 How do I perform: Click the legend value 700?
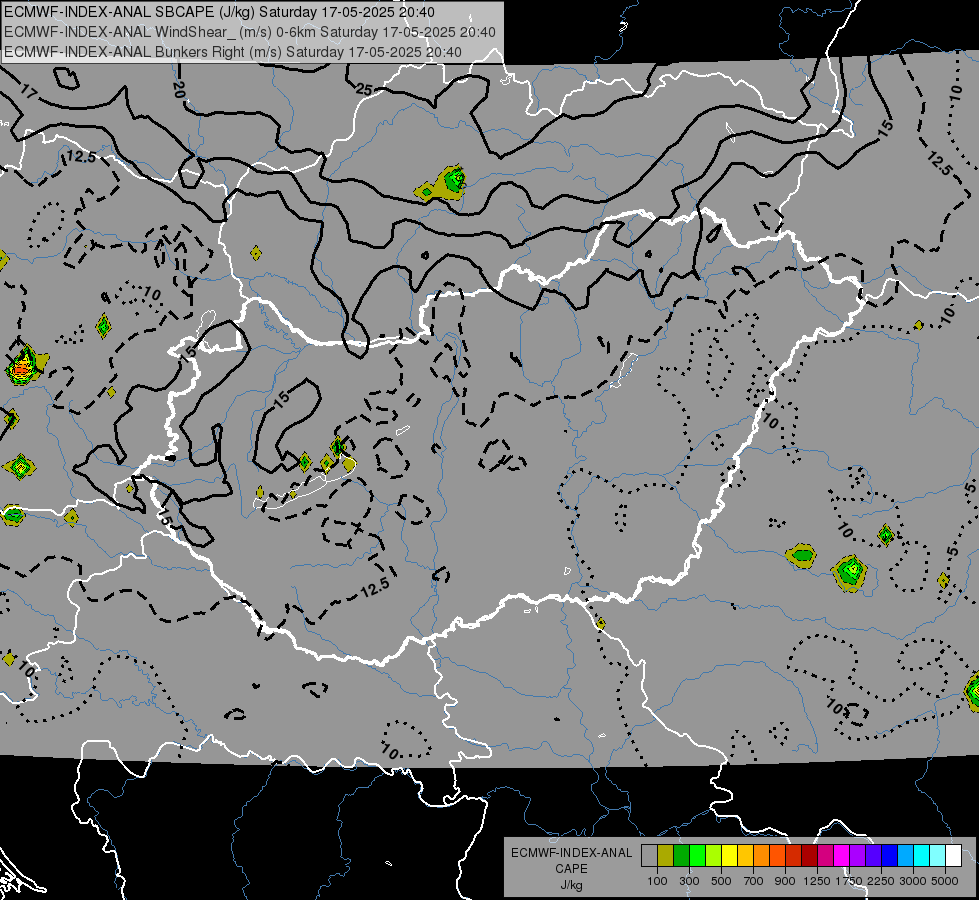pyautogui.click(x=754, y=881)
